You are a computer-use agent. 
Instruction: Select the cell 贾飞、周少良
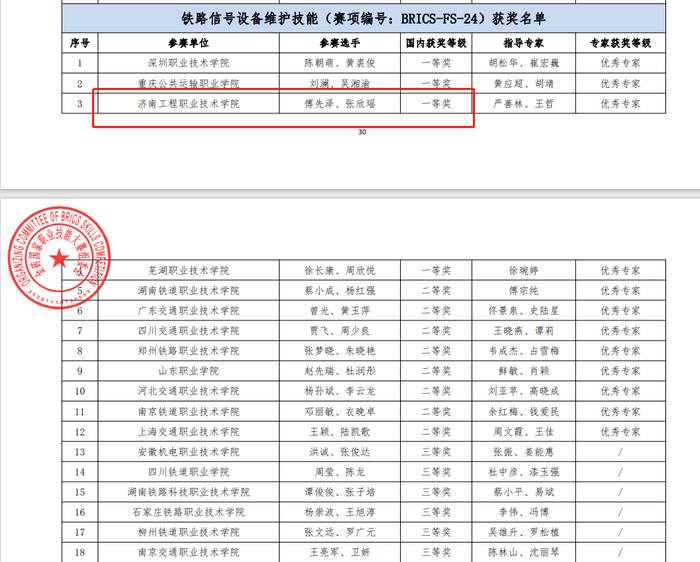click(x=340, y=331)
